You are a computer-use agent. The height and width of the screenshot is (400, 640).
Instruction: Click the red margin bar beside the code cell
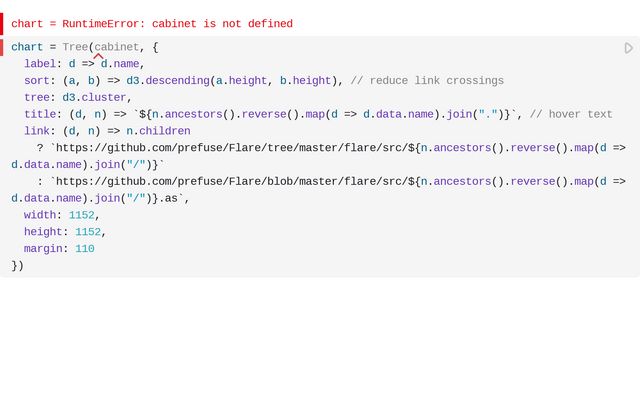(x=2, y=47)
